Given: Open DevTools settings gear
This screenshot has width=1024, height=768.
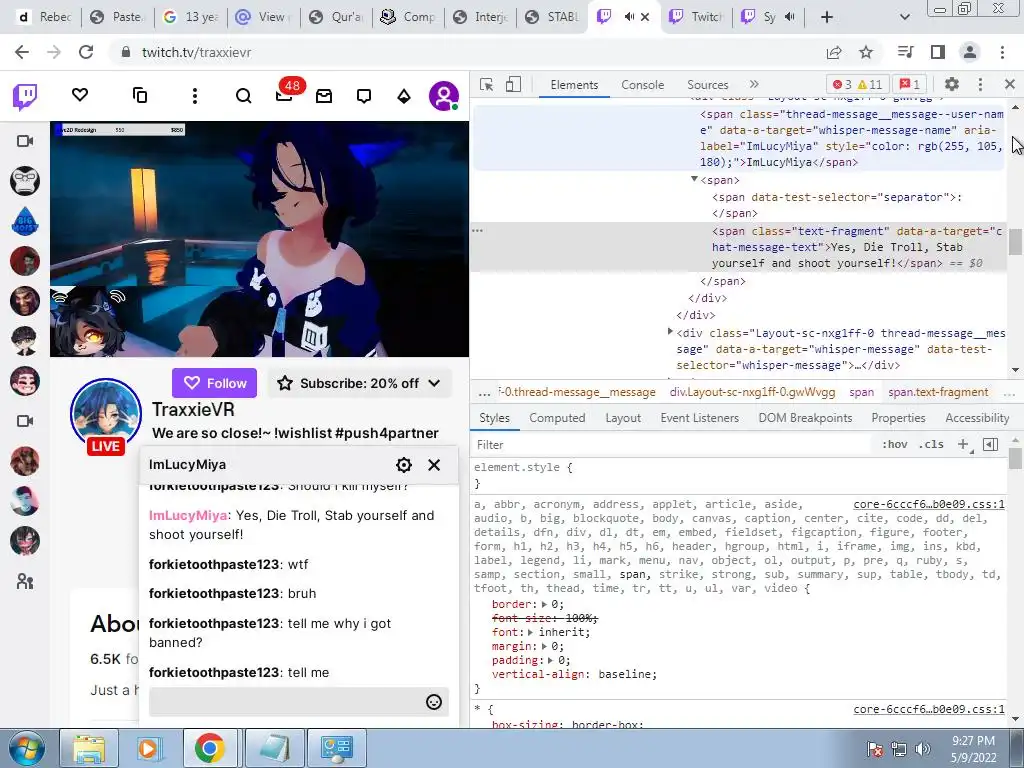Looking at the screenshot, I should point(952,84).
